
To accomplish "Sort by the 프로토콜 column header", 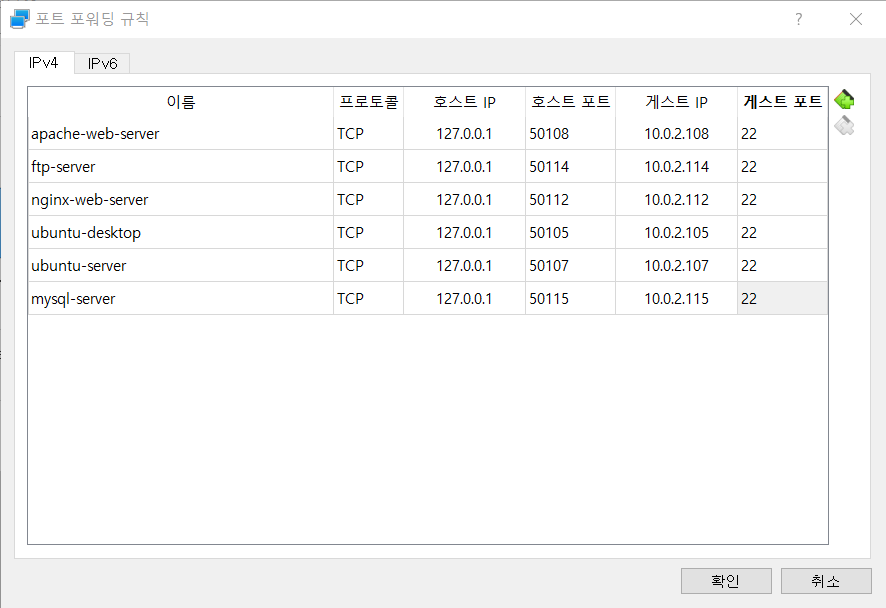I will pyautogui.click(x=368, y=102).
